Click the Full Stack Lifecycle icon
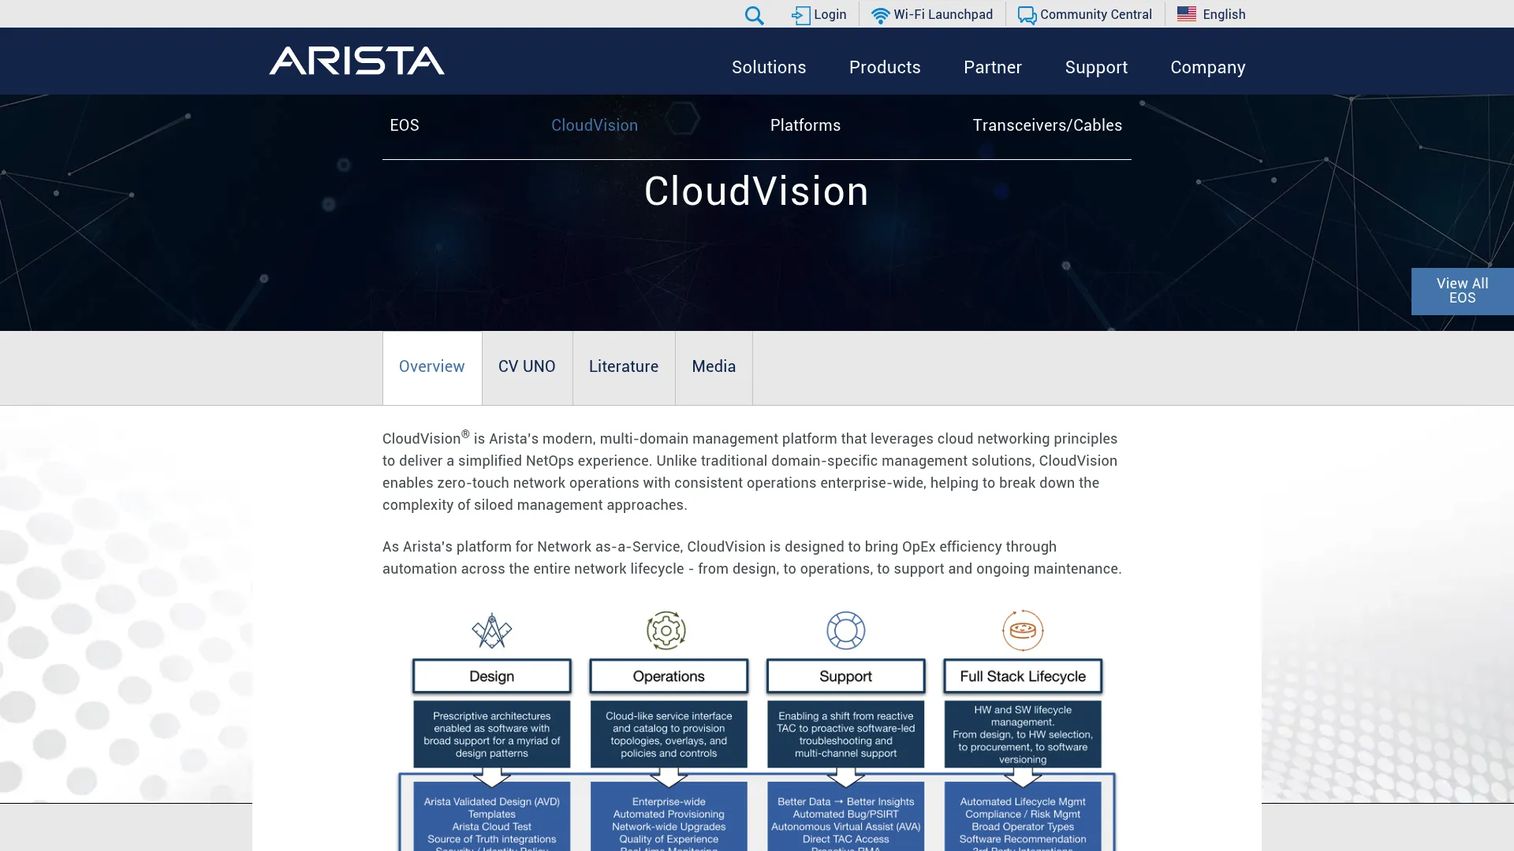 (x=1023, y=631)
